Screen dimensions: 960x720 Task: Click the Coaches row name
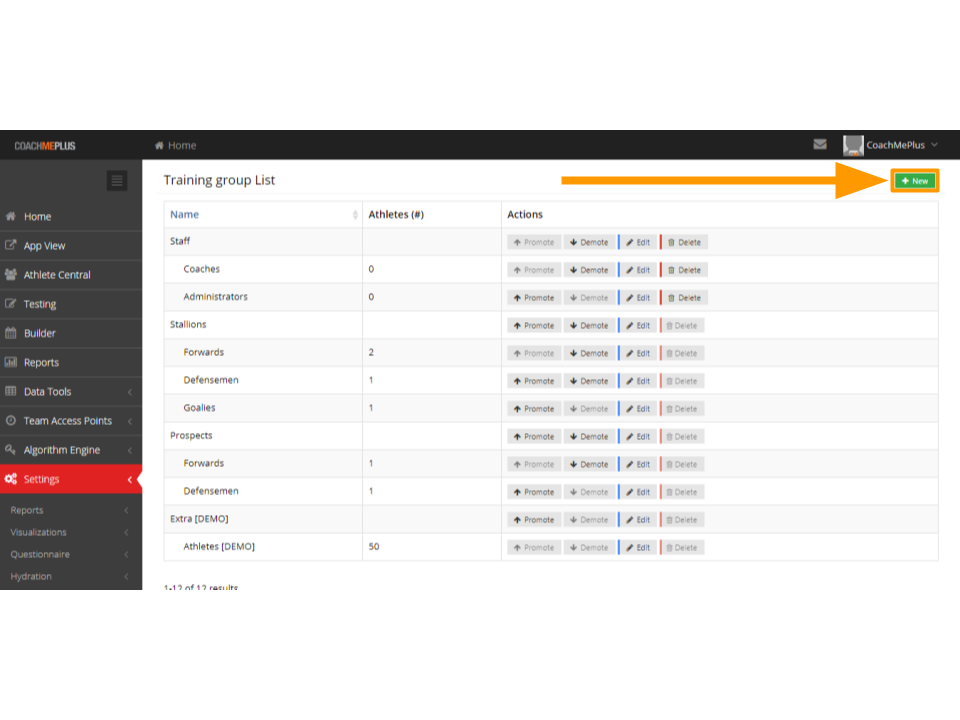point(201,269)
